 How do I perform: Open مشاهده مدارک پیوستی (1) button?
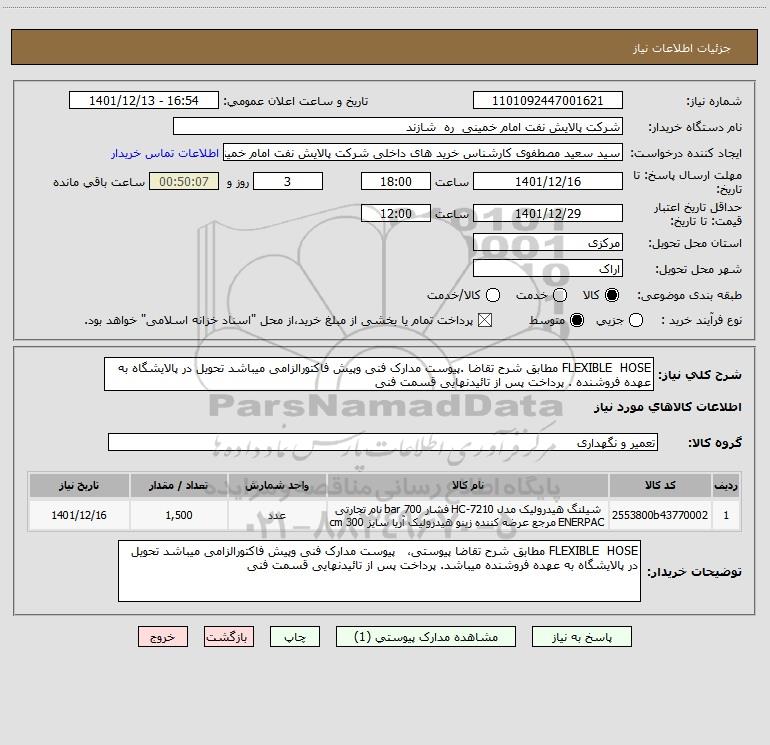click(x=426, y=637)
